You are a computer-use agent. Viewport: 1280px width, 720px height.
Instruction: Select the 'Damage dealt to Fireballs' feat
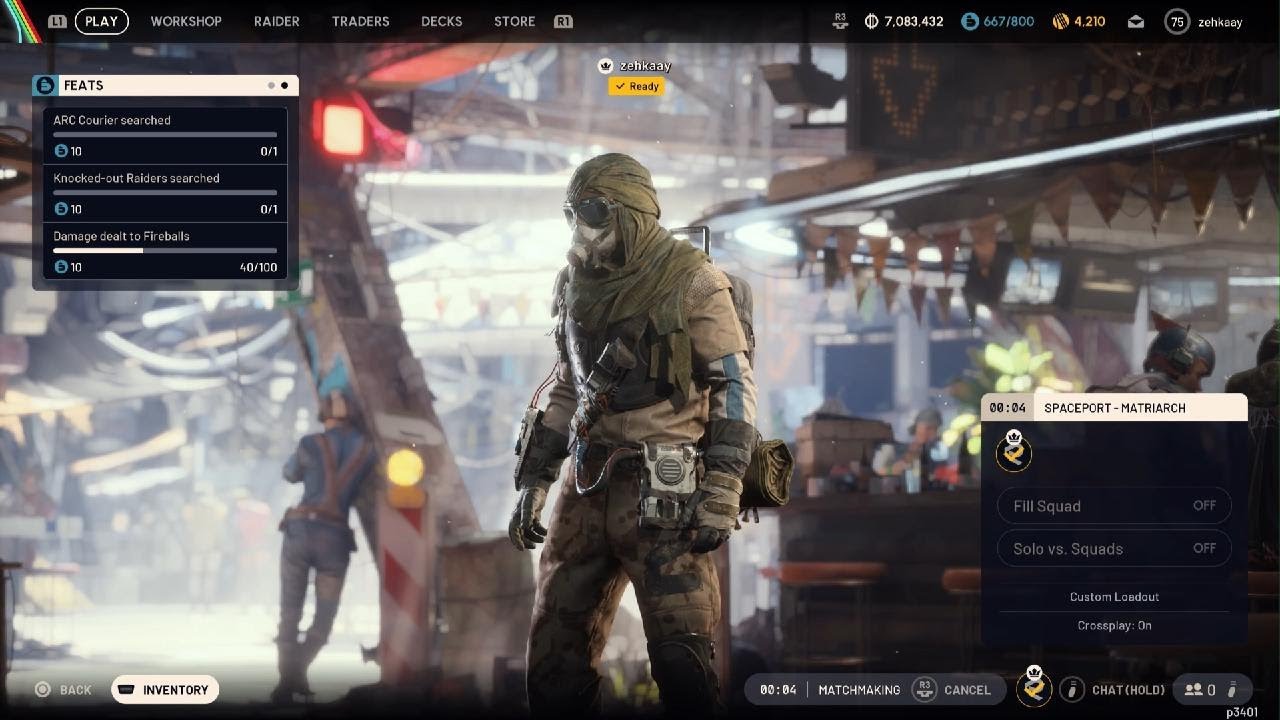coord(165,252)
